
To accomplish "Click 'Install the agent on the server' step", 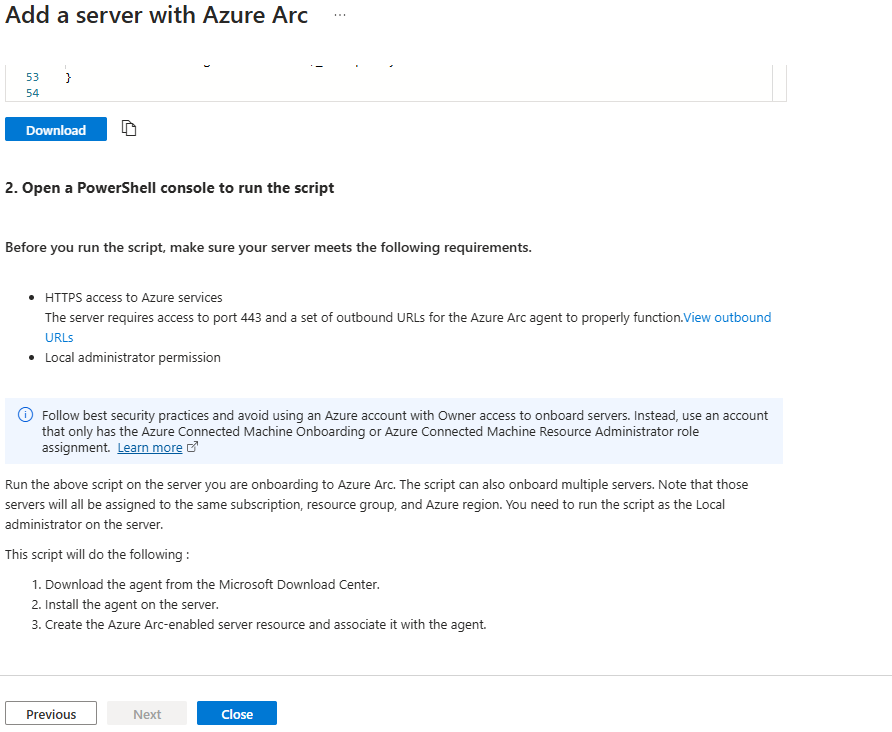I will pyautogui.click(x=132, y=604).
